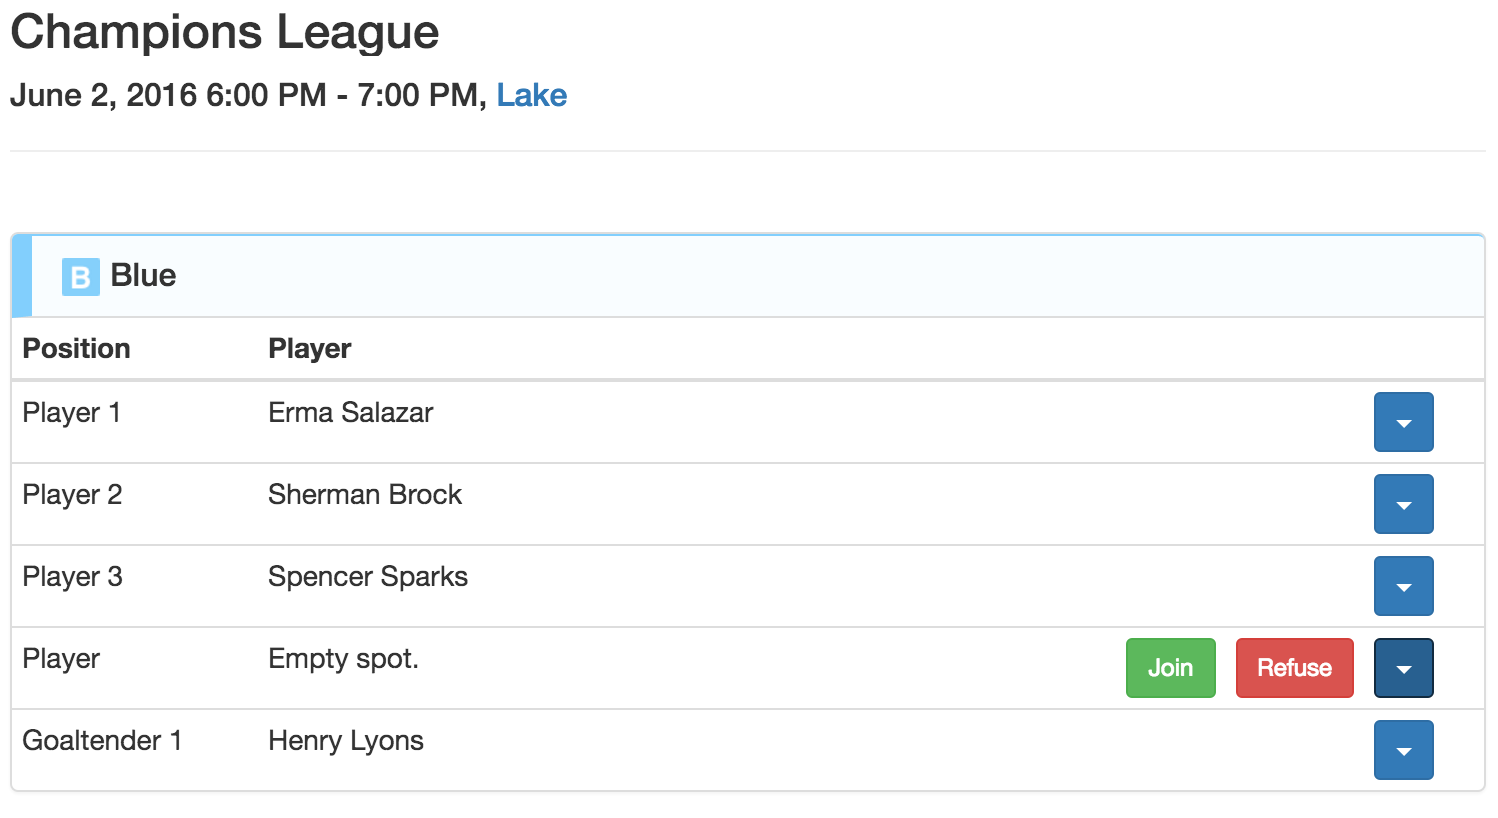
Task: Click the green Join button
Action: pos(1170,668)
